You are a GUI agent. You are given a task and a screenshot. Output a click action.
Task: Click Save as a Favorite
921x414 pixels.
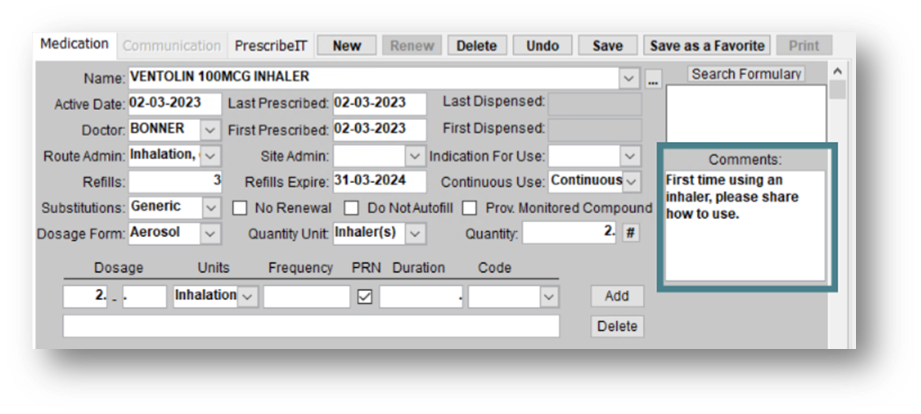(707, 46)
